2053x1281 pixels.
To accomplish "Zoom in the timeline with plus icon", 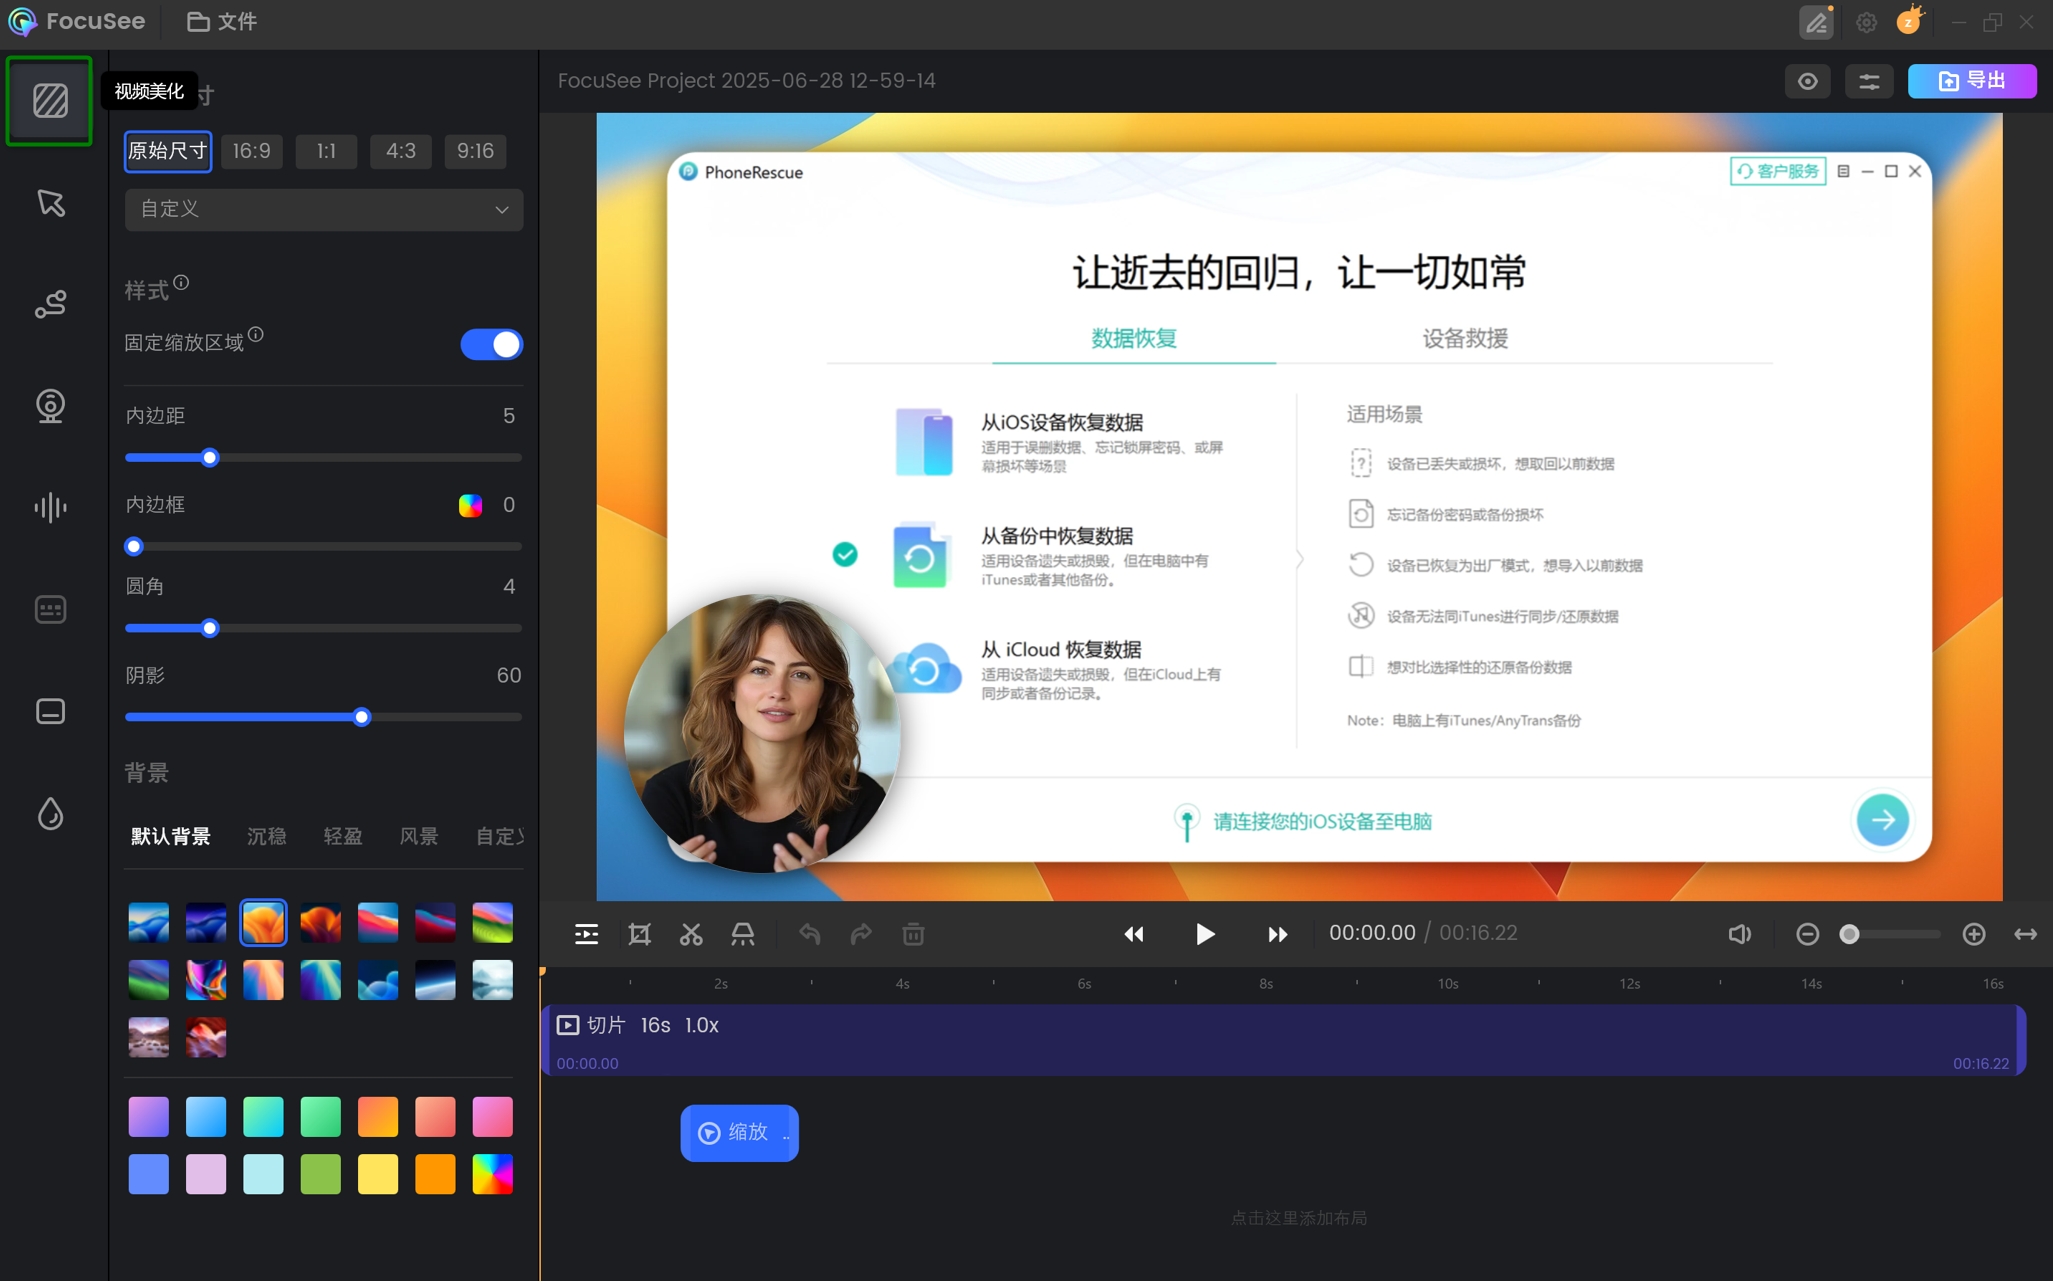I will click(1974, 934).
